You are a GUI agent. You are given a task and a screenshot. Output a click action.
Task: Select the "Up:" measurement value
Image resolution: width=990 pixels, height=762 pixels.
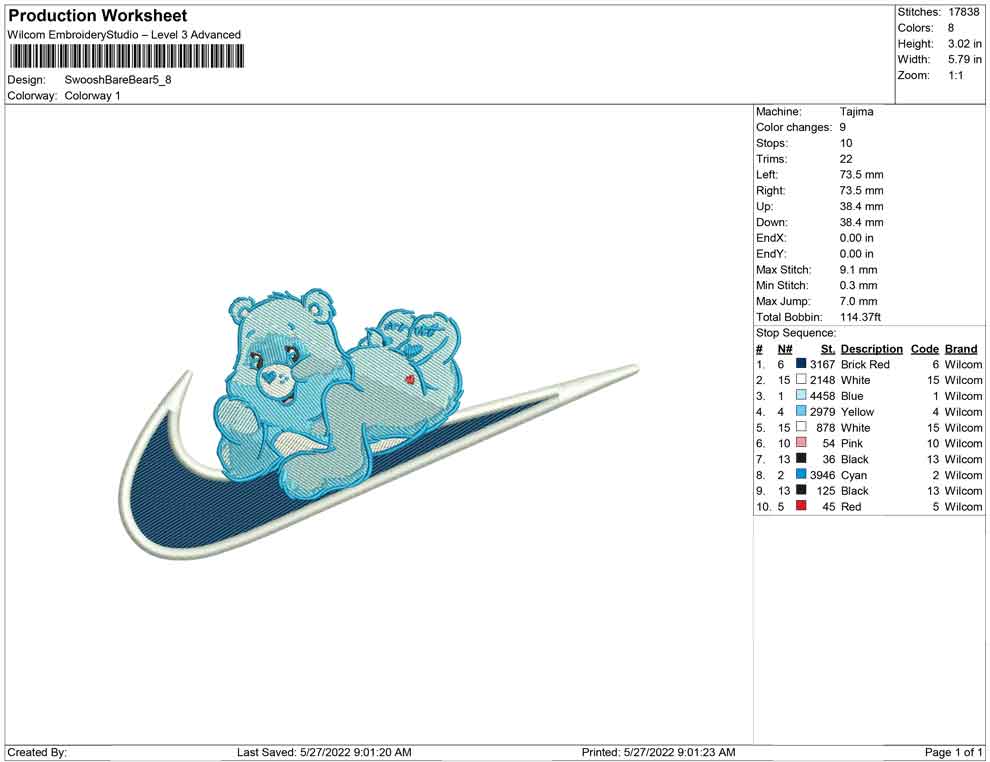tap(862, 206)
